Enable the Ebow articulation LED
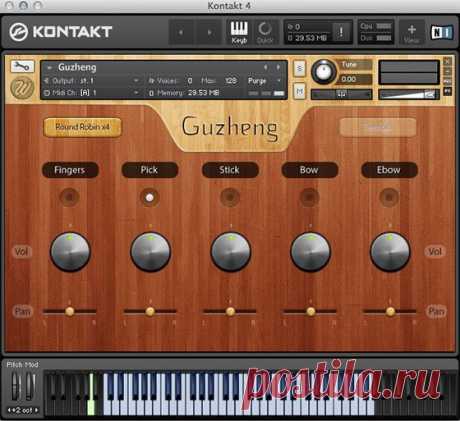The width and height of the screenshot is (460, 421). click(389, 197)
